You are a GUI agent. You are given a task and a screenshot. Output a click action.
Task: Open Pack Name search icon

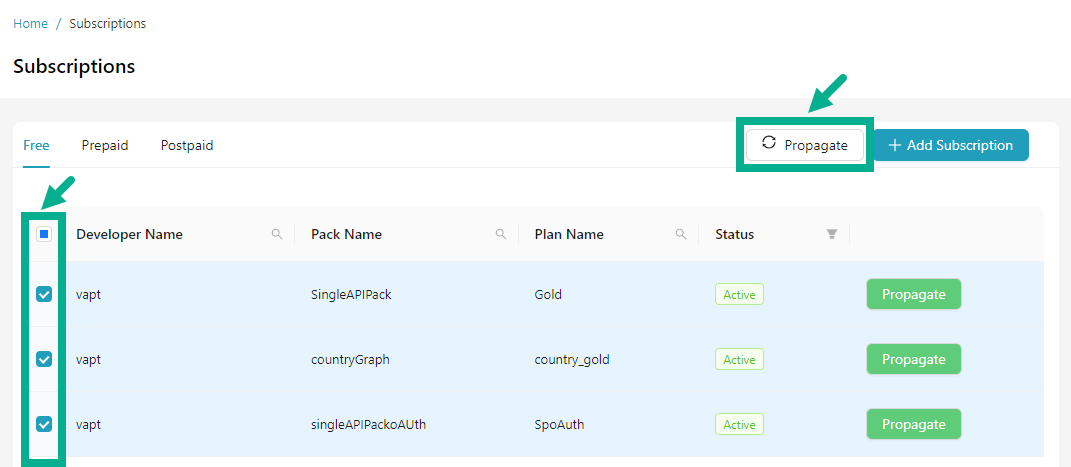(x=501, y=234)
